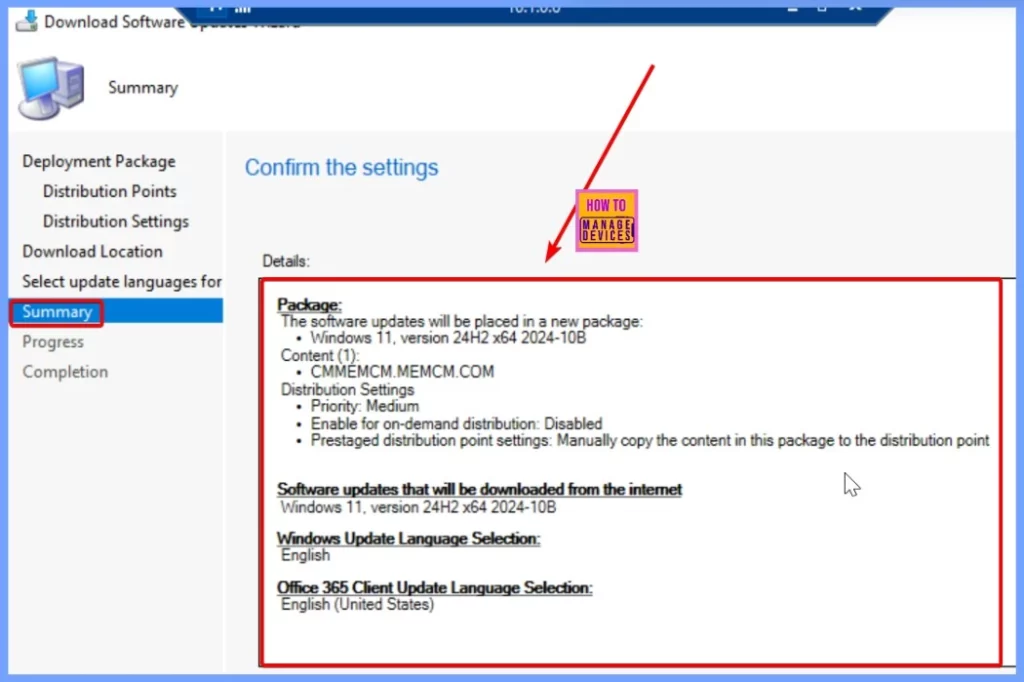Viewport: 1024px width, 682px height.
Task: Click the 'Priority: Medium' line
Action: tap(364, 406)
